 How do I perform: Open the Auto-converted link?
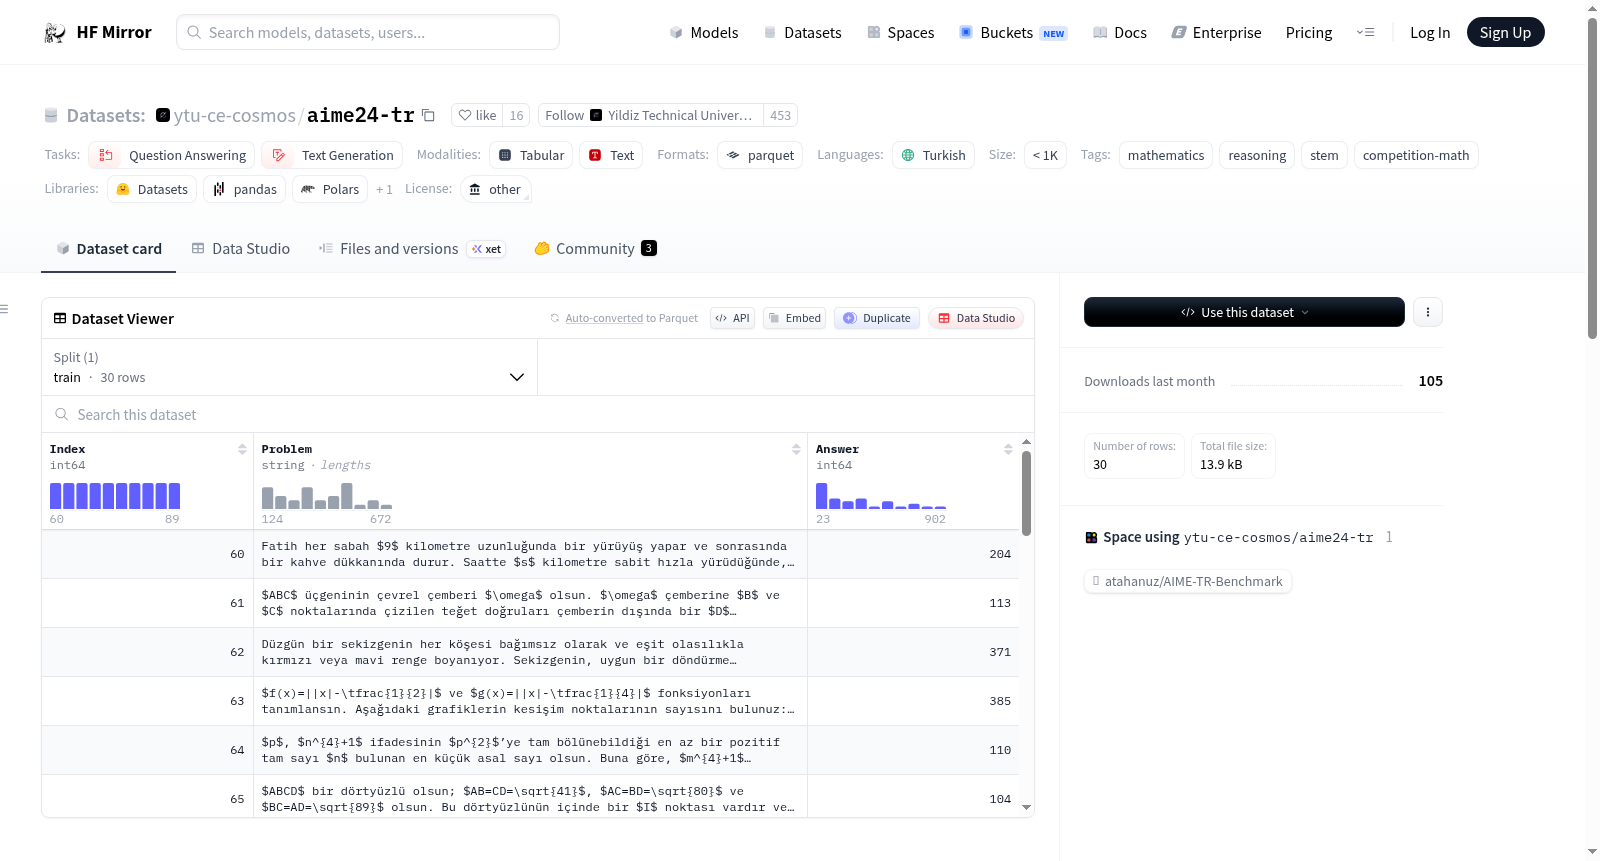click(x=604, y=318)
